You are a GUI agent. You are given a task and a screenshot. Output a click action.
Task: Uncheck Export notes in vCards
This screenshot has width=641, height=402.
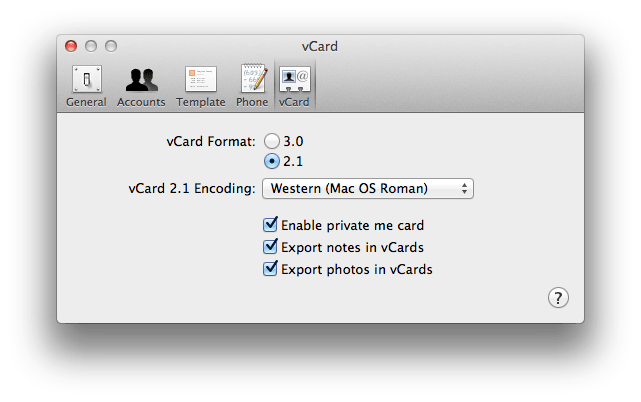click(x=270, y=247)
